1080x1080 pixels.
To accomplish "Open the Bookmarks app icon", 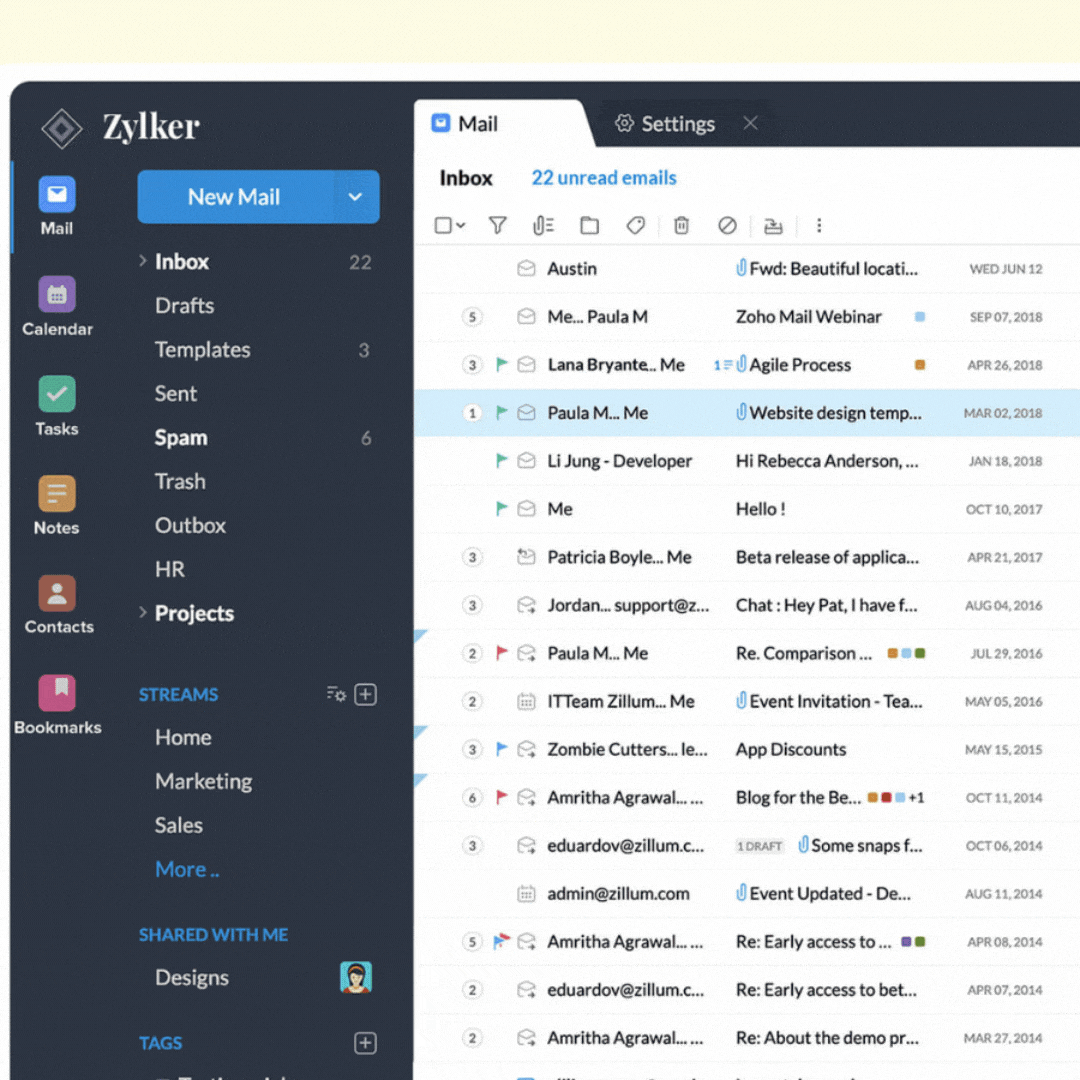I will (57, 692).
